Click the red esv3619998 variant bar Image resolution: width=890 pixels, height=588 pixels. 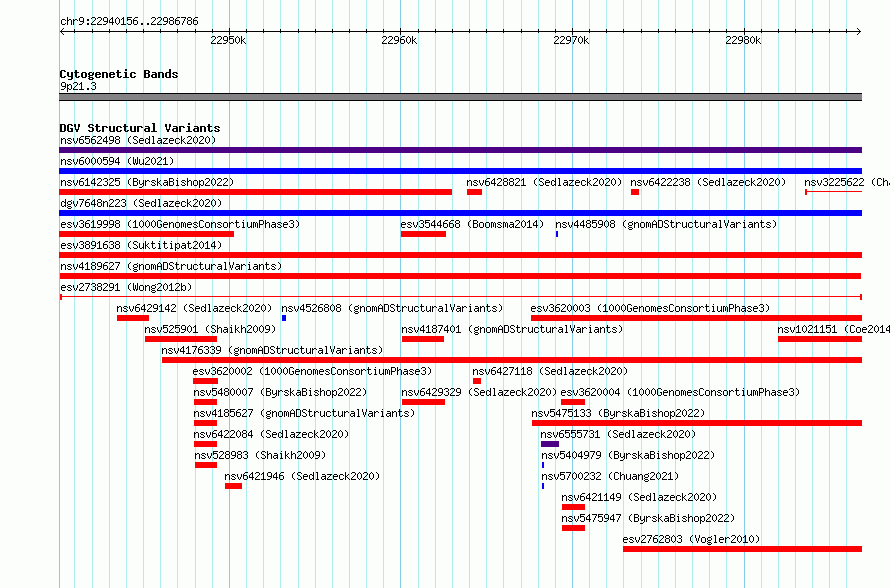[146, 234]
